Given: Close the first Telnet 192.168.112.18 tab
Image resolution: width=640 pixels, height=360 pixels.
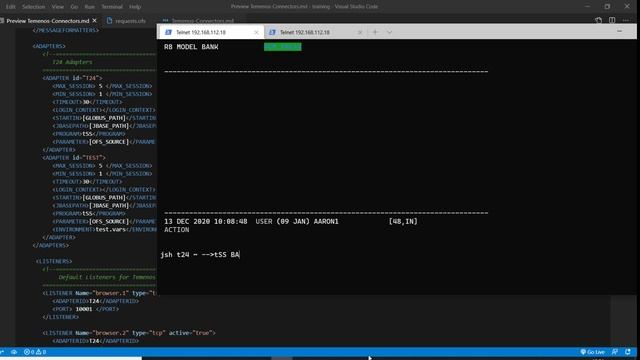Looking at the screenshot, I should 256,32.
